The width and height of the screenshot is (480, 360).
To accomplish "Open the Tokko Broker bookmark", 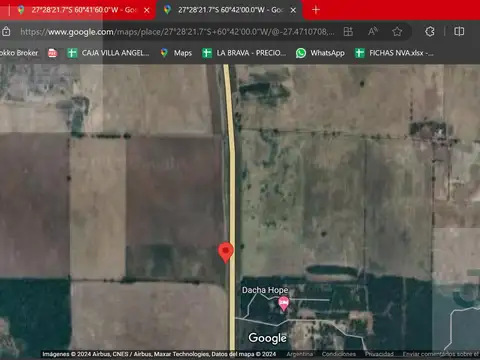I will (19, 53).
